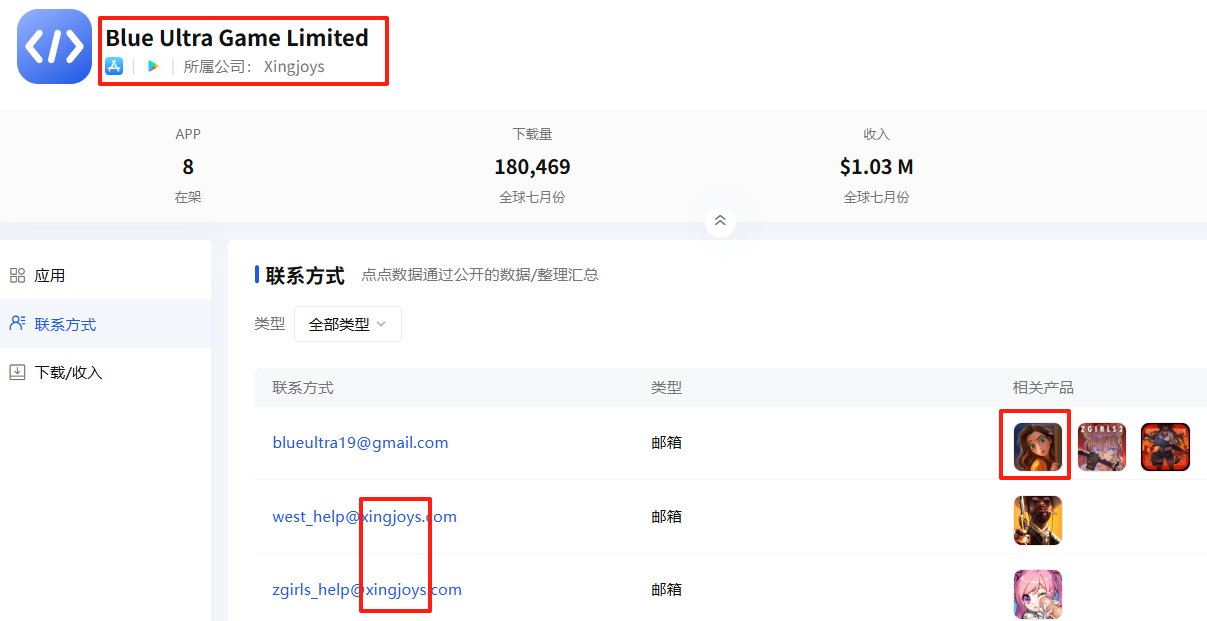Click the 类型 column header
1207x621 pixels.
coord(666,387)
